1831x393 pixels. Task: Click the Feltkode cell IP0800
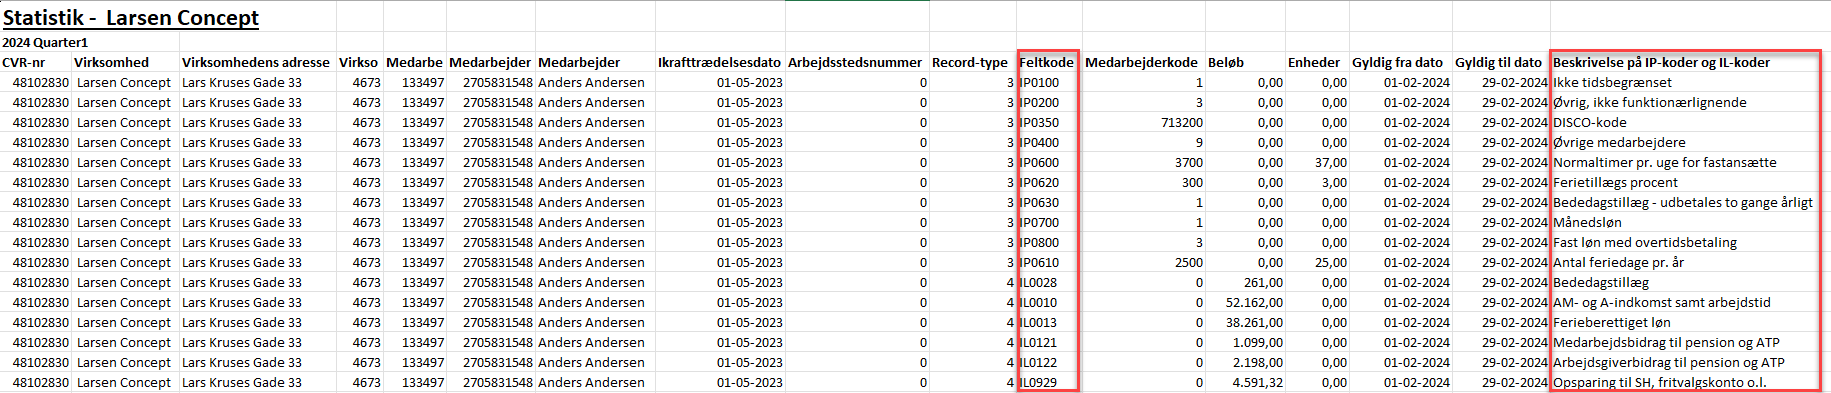[1039, 242]
